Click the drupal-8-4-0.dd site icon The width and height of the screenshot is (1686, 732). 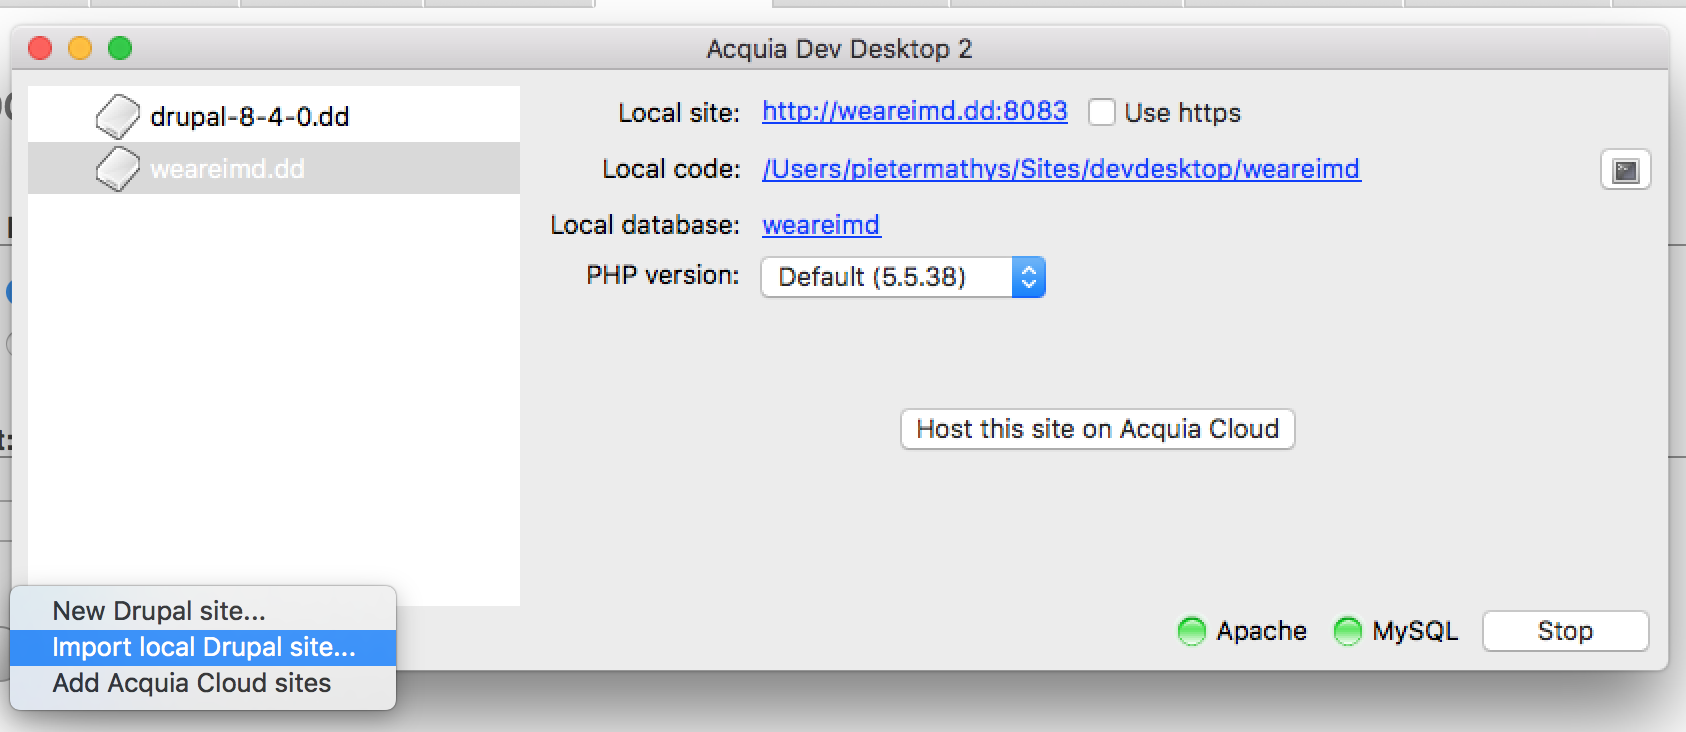coord(118,116)
